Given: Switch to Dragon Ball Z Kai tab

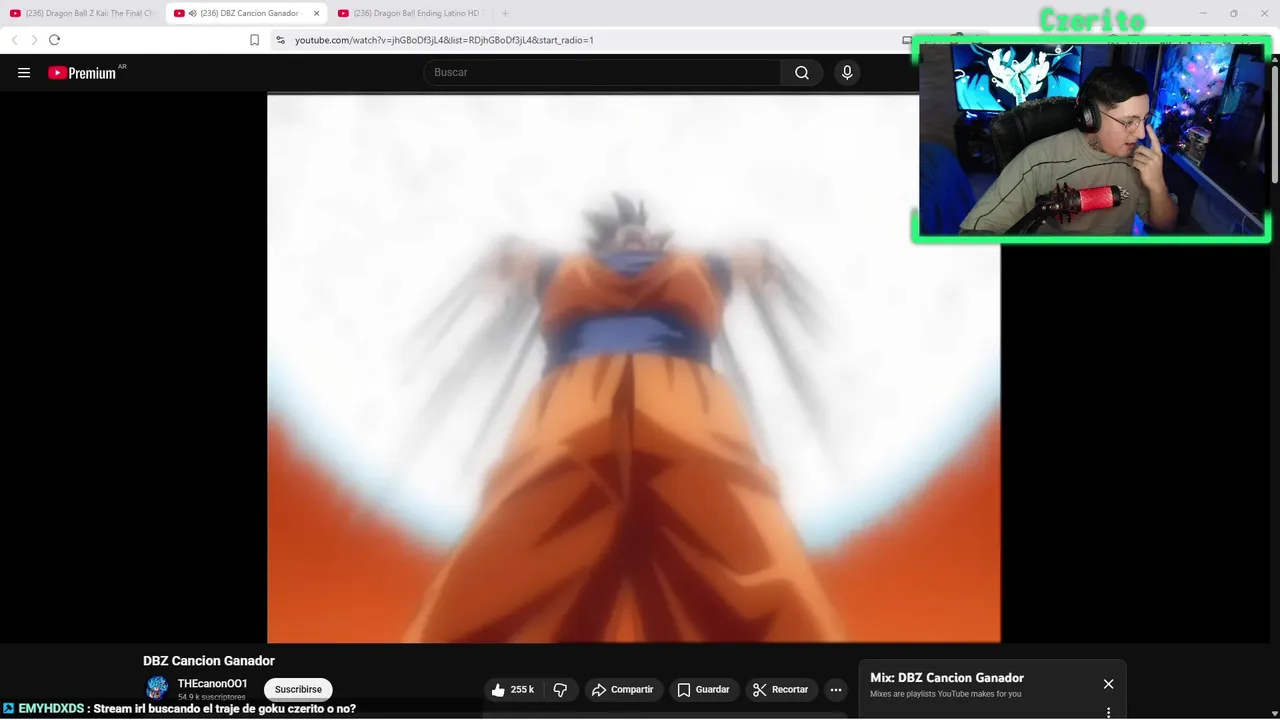Looking at the screenshot, I should click(x=82, y=13).
